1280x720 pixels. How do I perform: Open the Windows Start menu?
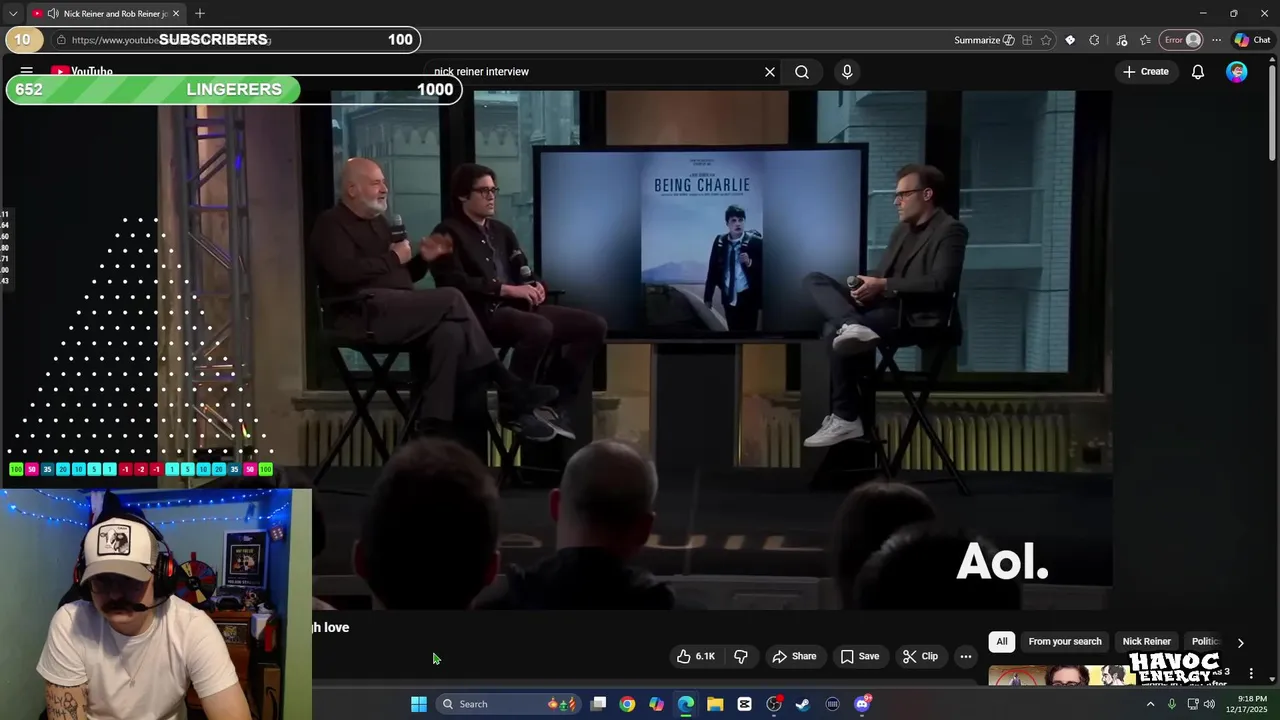pos(419,704)
